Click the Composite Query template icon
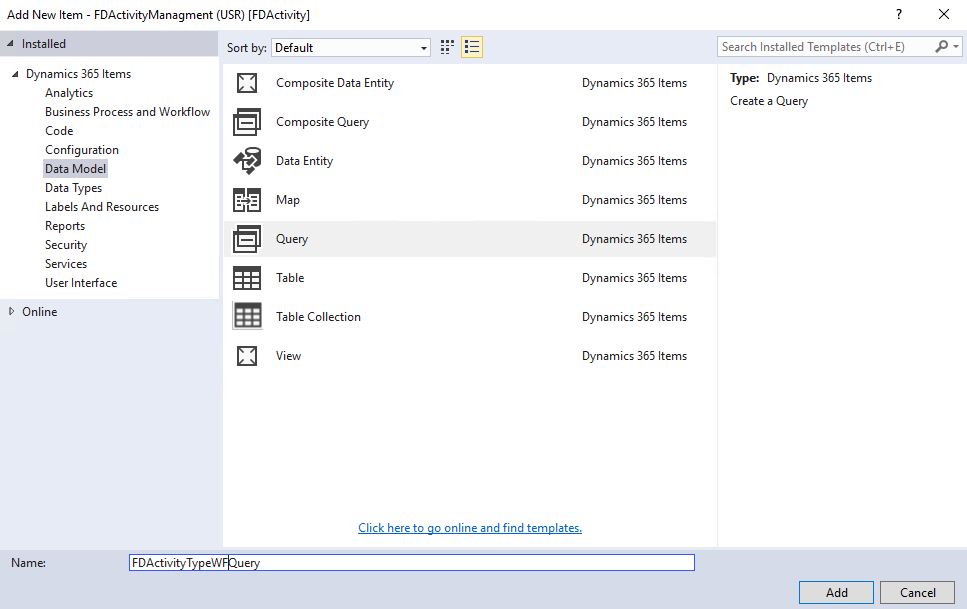967x609 pixels. 247,122
